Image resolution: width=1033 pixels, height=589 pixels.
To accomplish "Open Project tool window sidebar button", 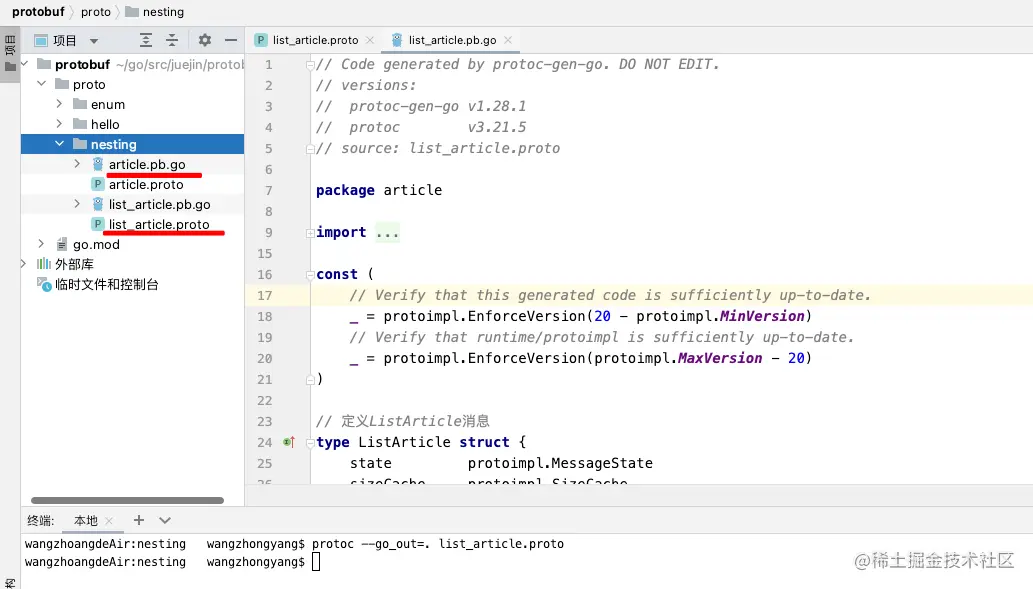I will [10, 54].
